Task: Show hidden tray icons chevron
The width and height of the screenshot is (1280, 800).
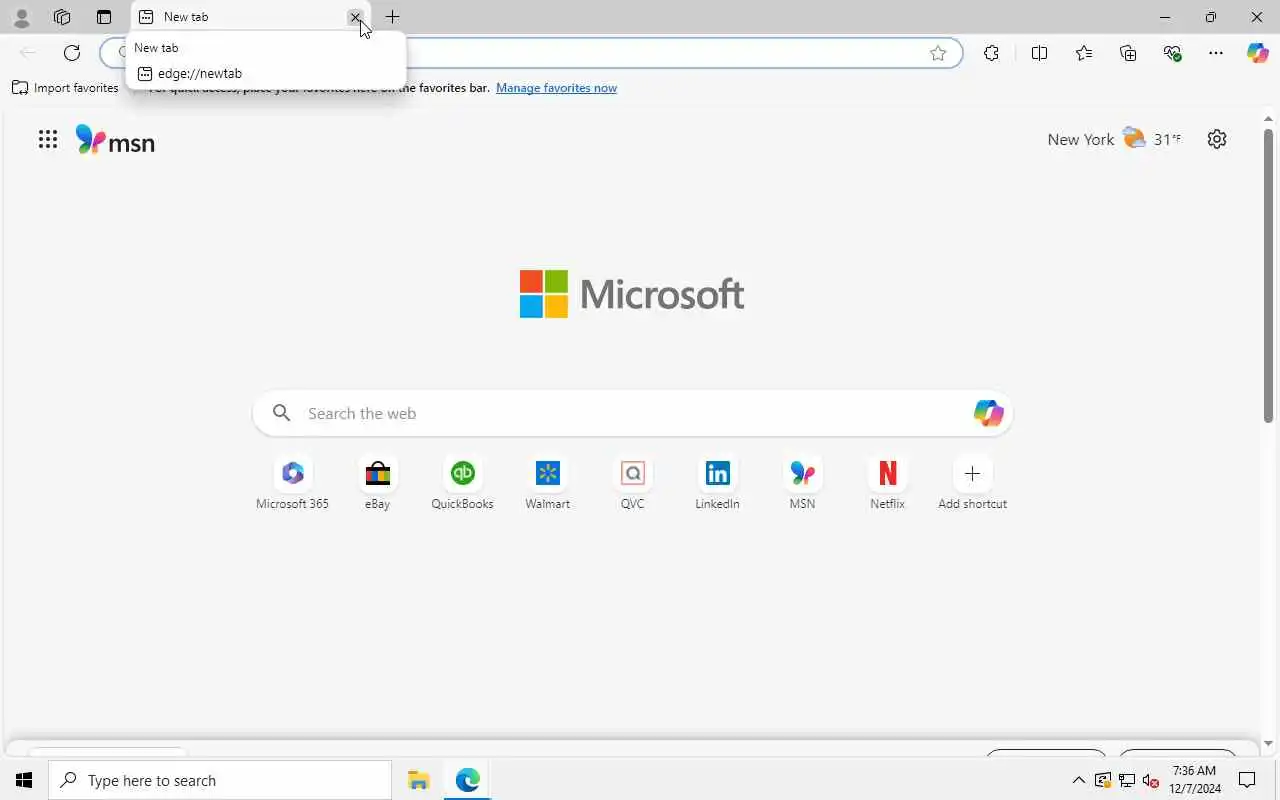Action: click(x=1078, y=780)
